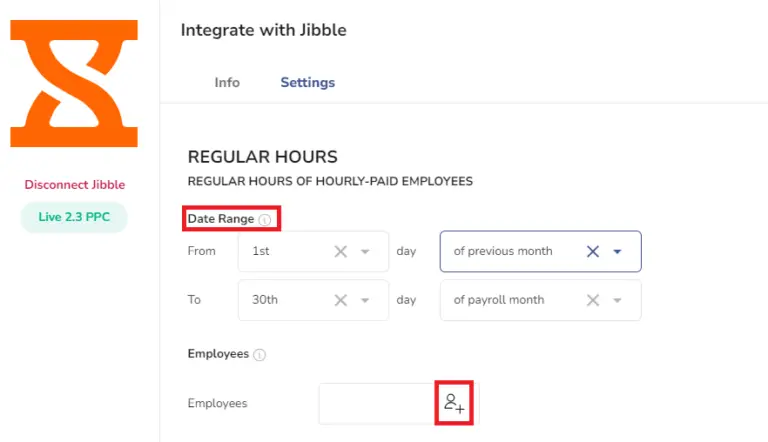Click the Employees info icon

[x=260, y=355]
